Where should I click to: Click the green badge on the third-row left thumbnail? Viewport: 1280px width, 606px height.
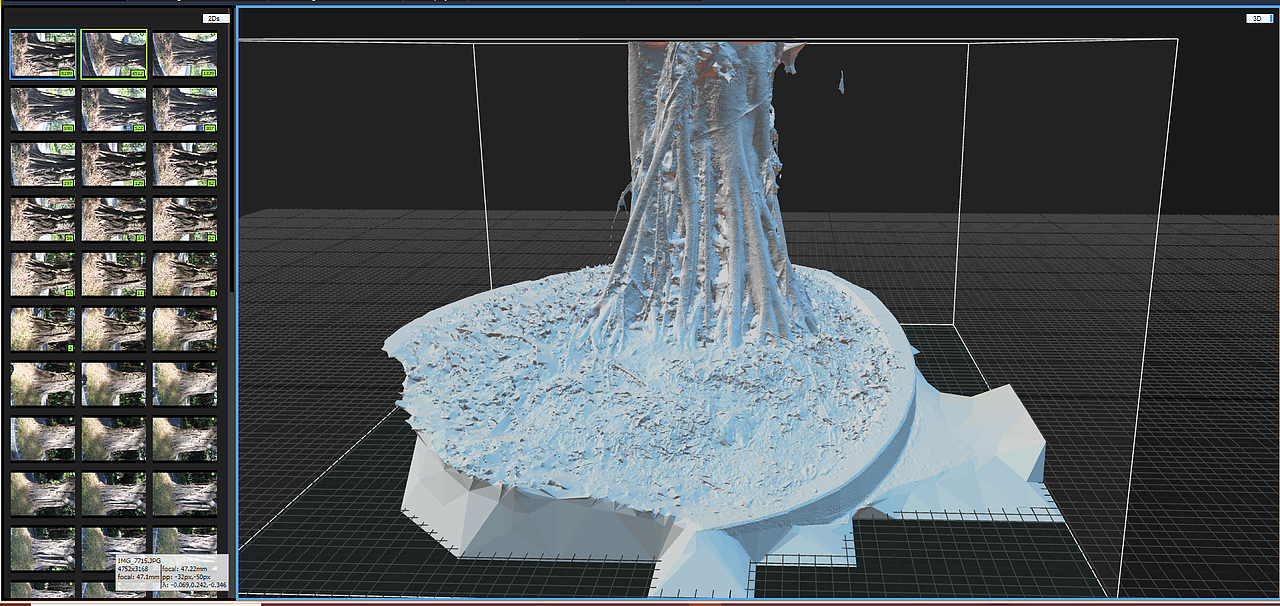coord(68,181)
